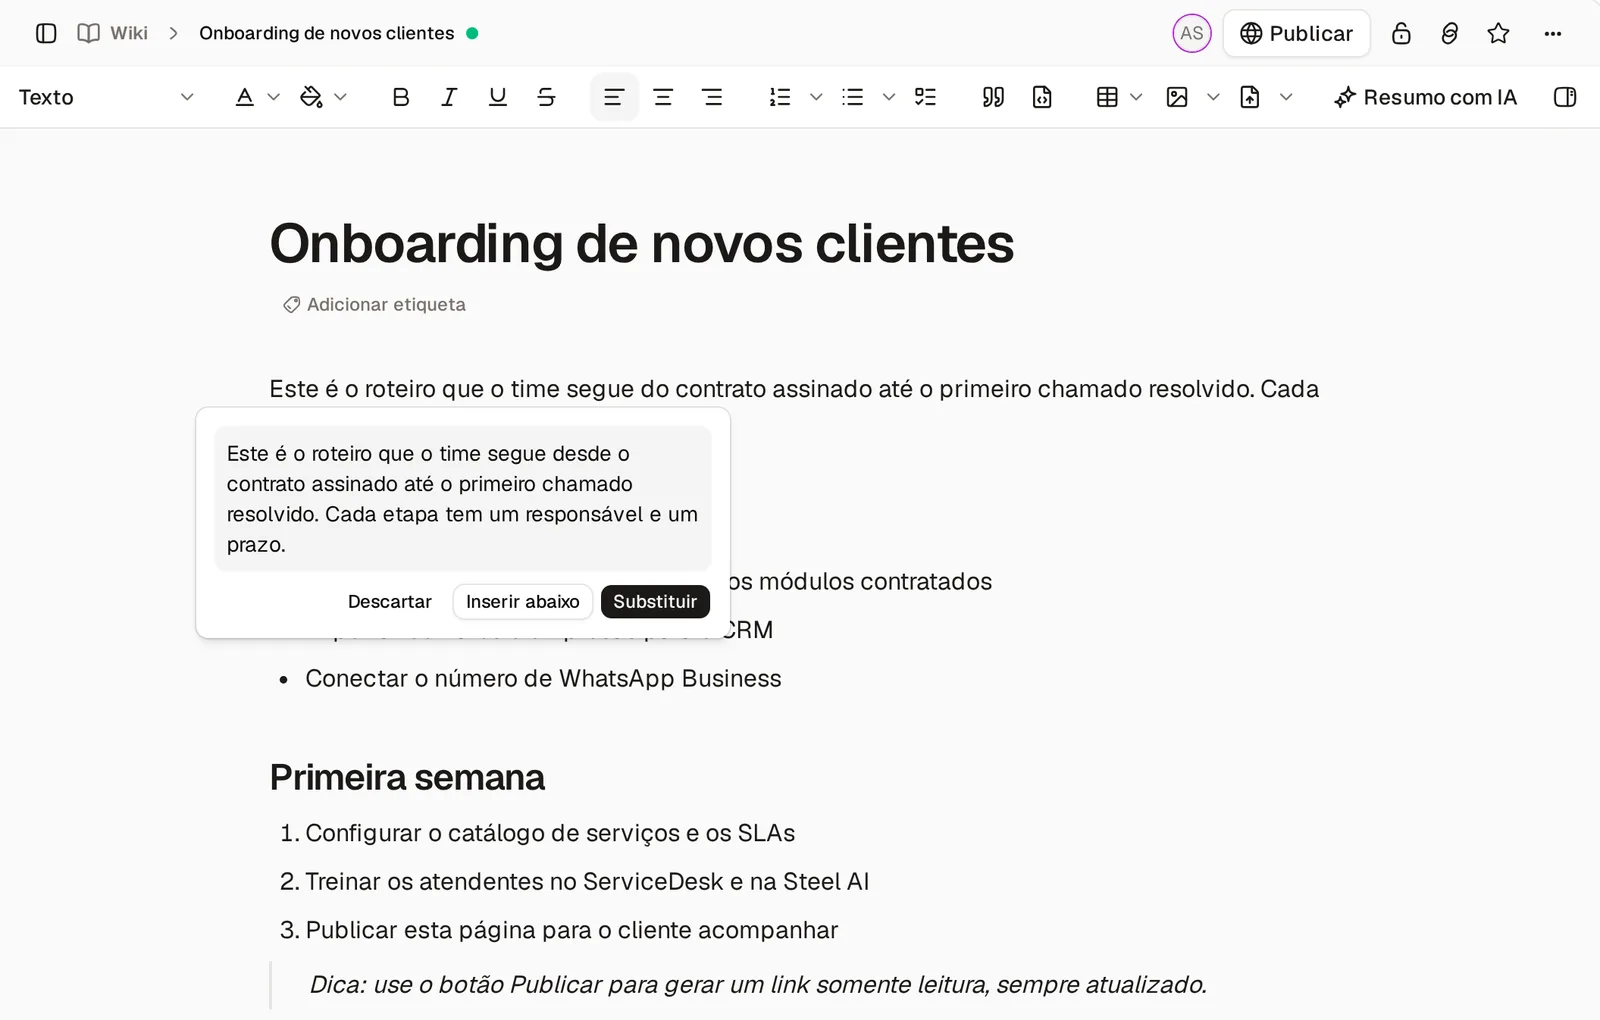The width and height of the screenshot is (1600, 1020).
Task: Click Inserir abaixo button
Action: click(522, 602)
